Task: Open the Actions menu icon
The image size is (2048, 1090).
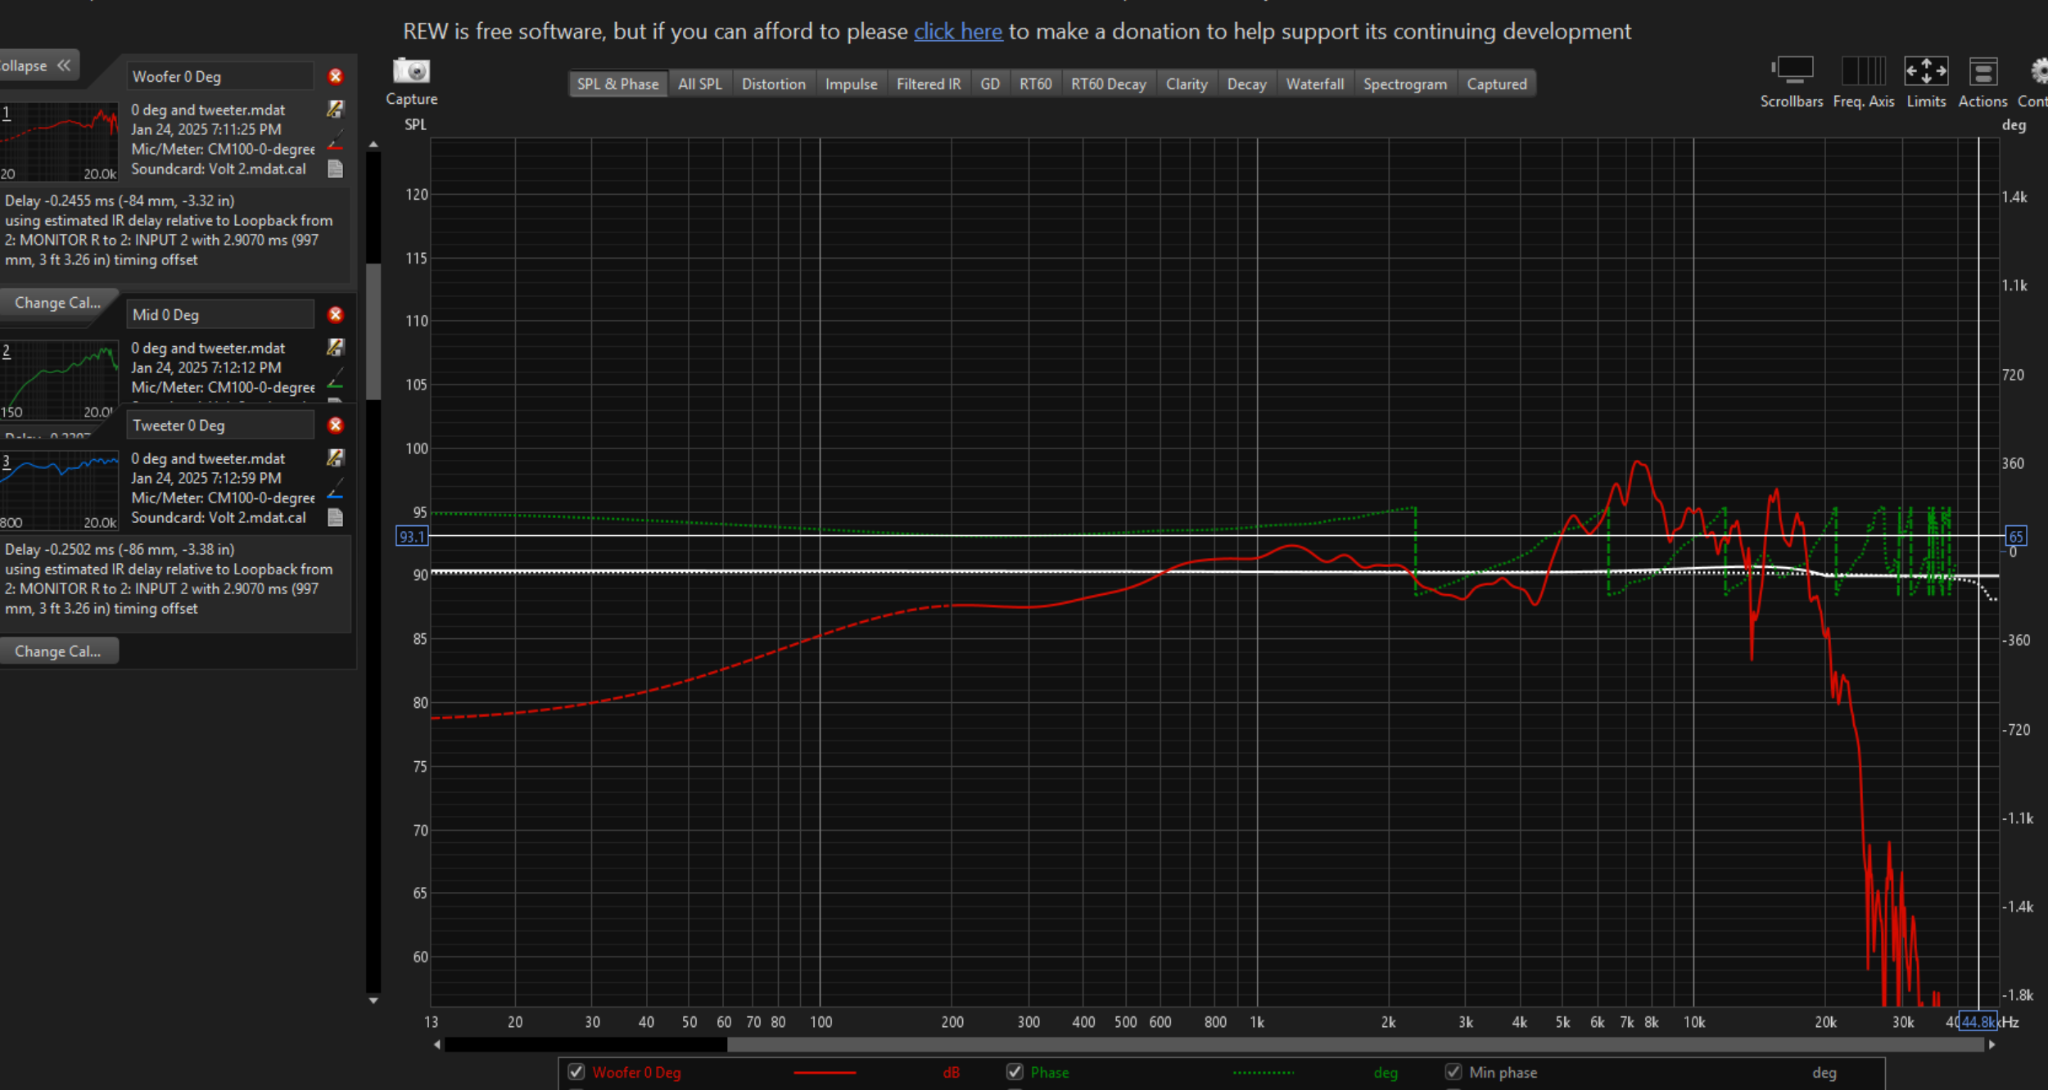Action: 1983,71
